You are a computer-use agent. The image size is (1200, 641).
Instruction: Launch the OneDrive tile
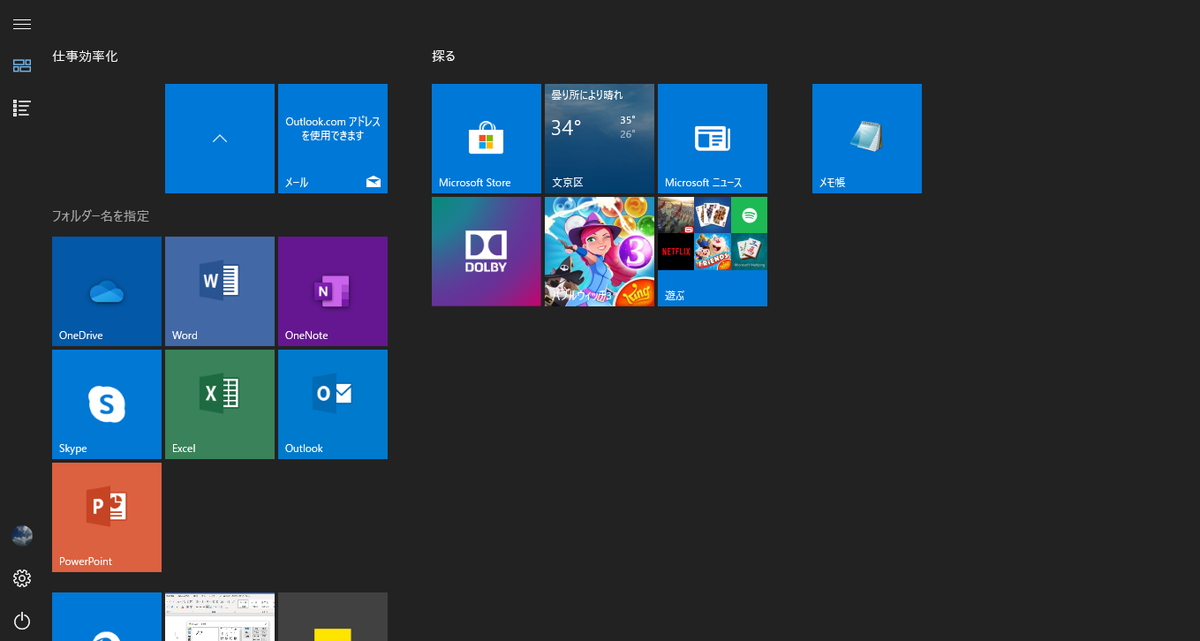[x=107, y=291]
